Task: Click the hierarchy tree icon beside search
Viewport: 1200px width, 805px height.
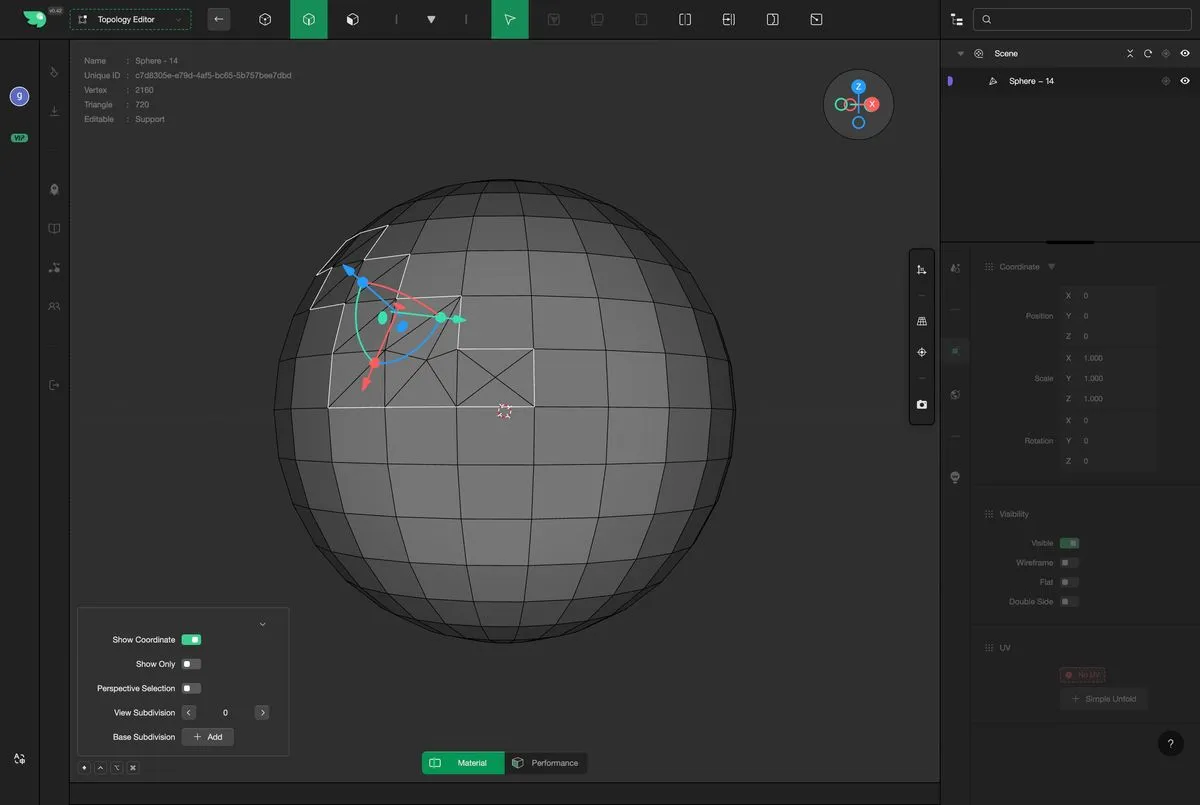Action: coord(957,19)
